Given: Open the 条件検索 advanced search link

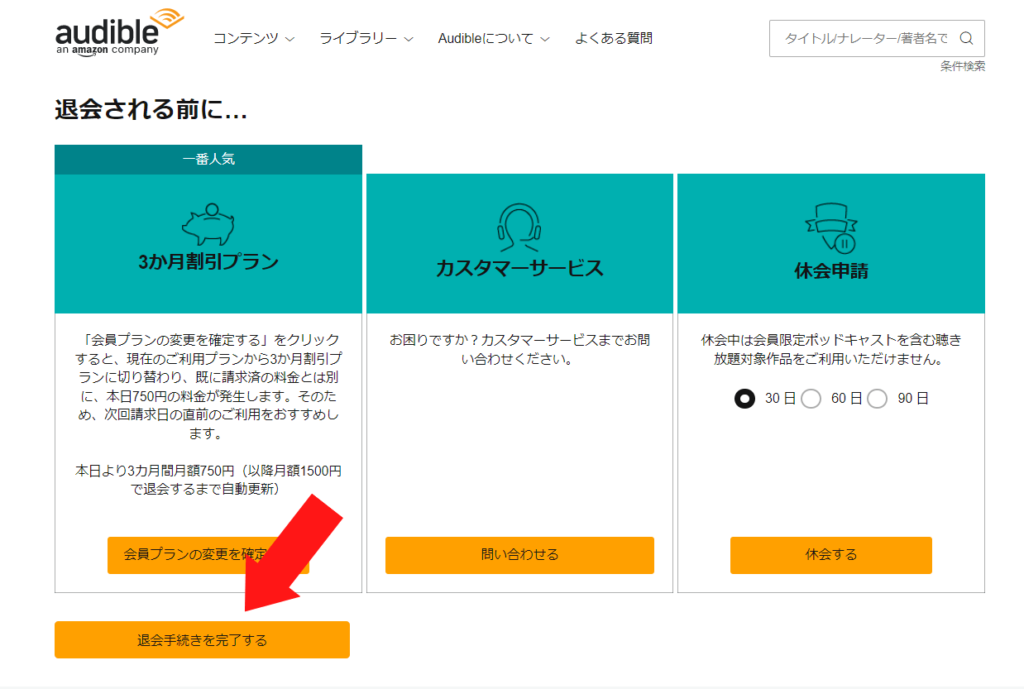Looking at the screenshot, I should [x=963, y=66].
